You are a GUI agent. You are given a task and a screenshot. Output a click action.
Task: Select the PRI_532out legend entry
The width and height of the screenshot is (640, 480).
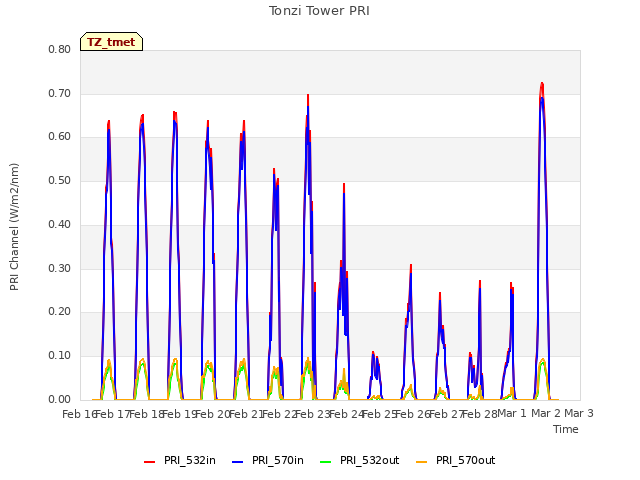(x=360, y=460)
